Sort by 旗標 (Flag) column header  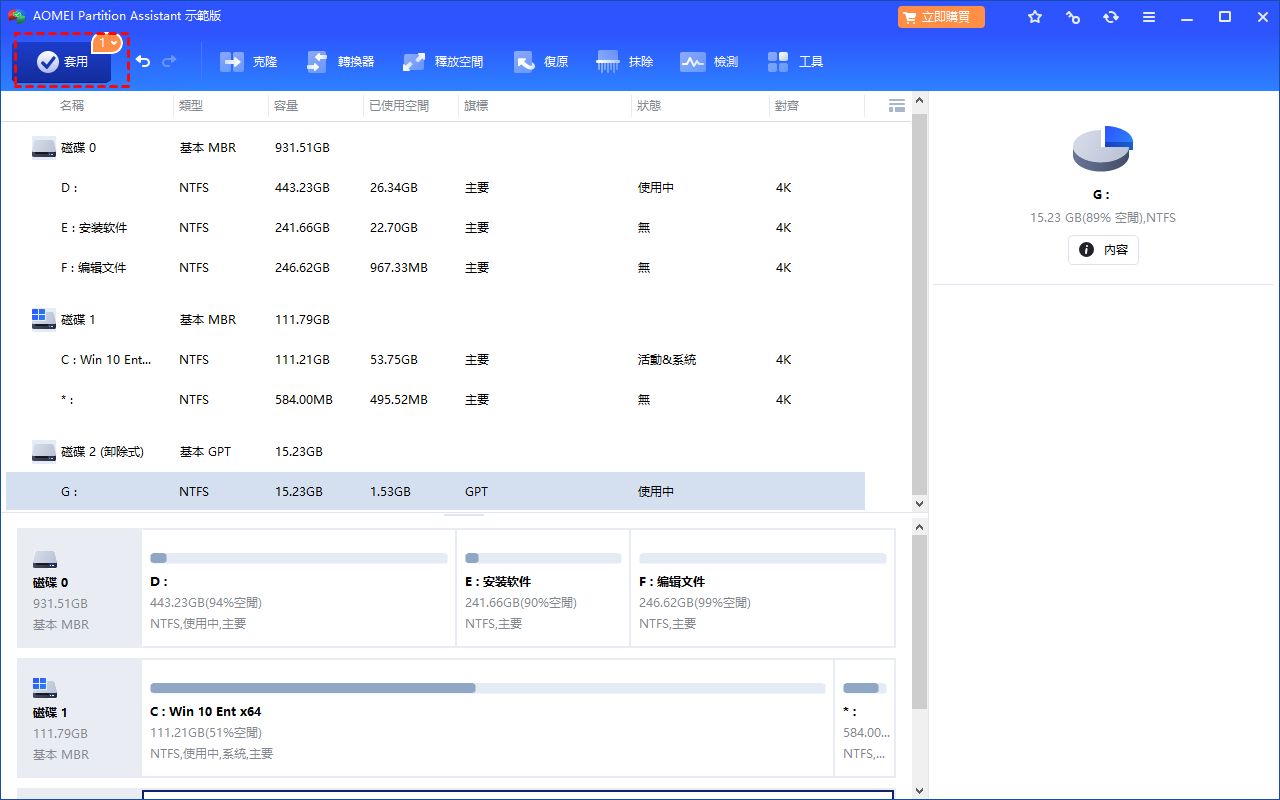pos(476,106)
